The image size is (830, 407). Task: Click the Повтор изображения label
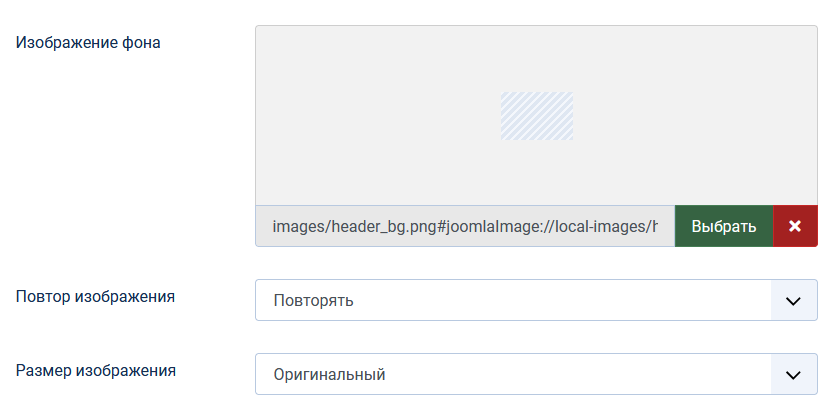pos(96,297)
